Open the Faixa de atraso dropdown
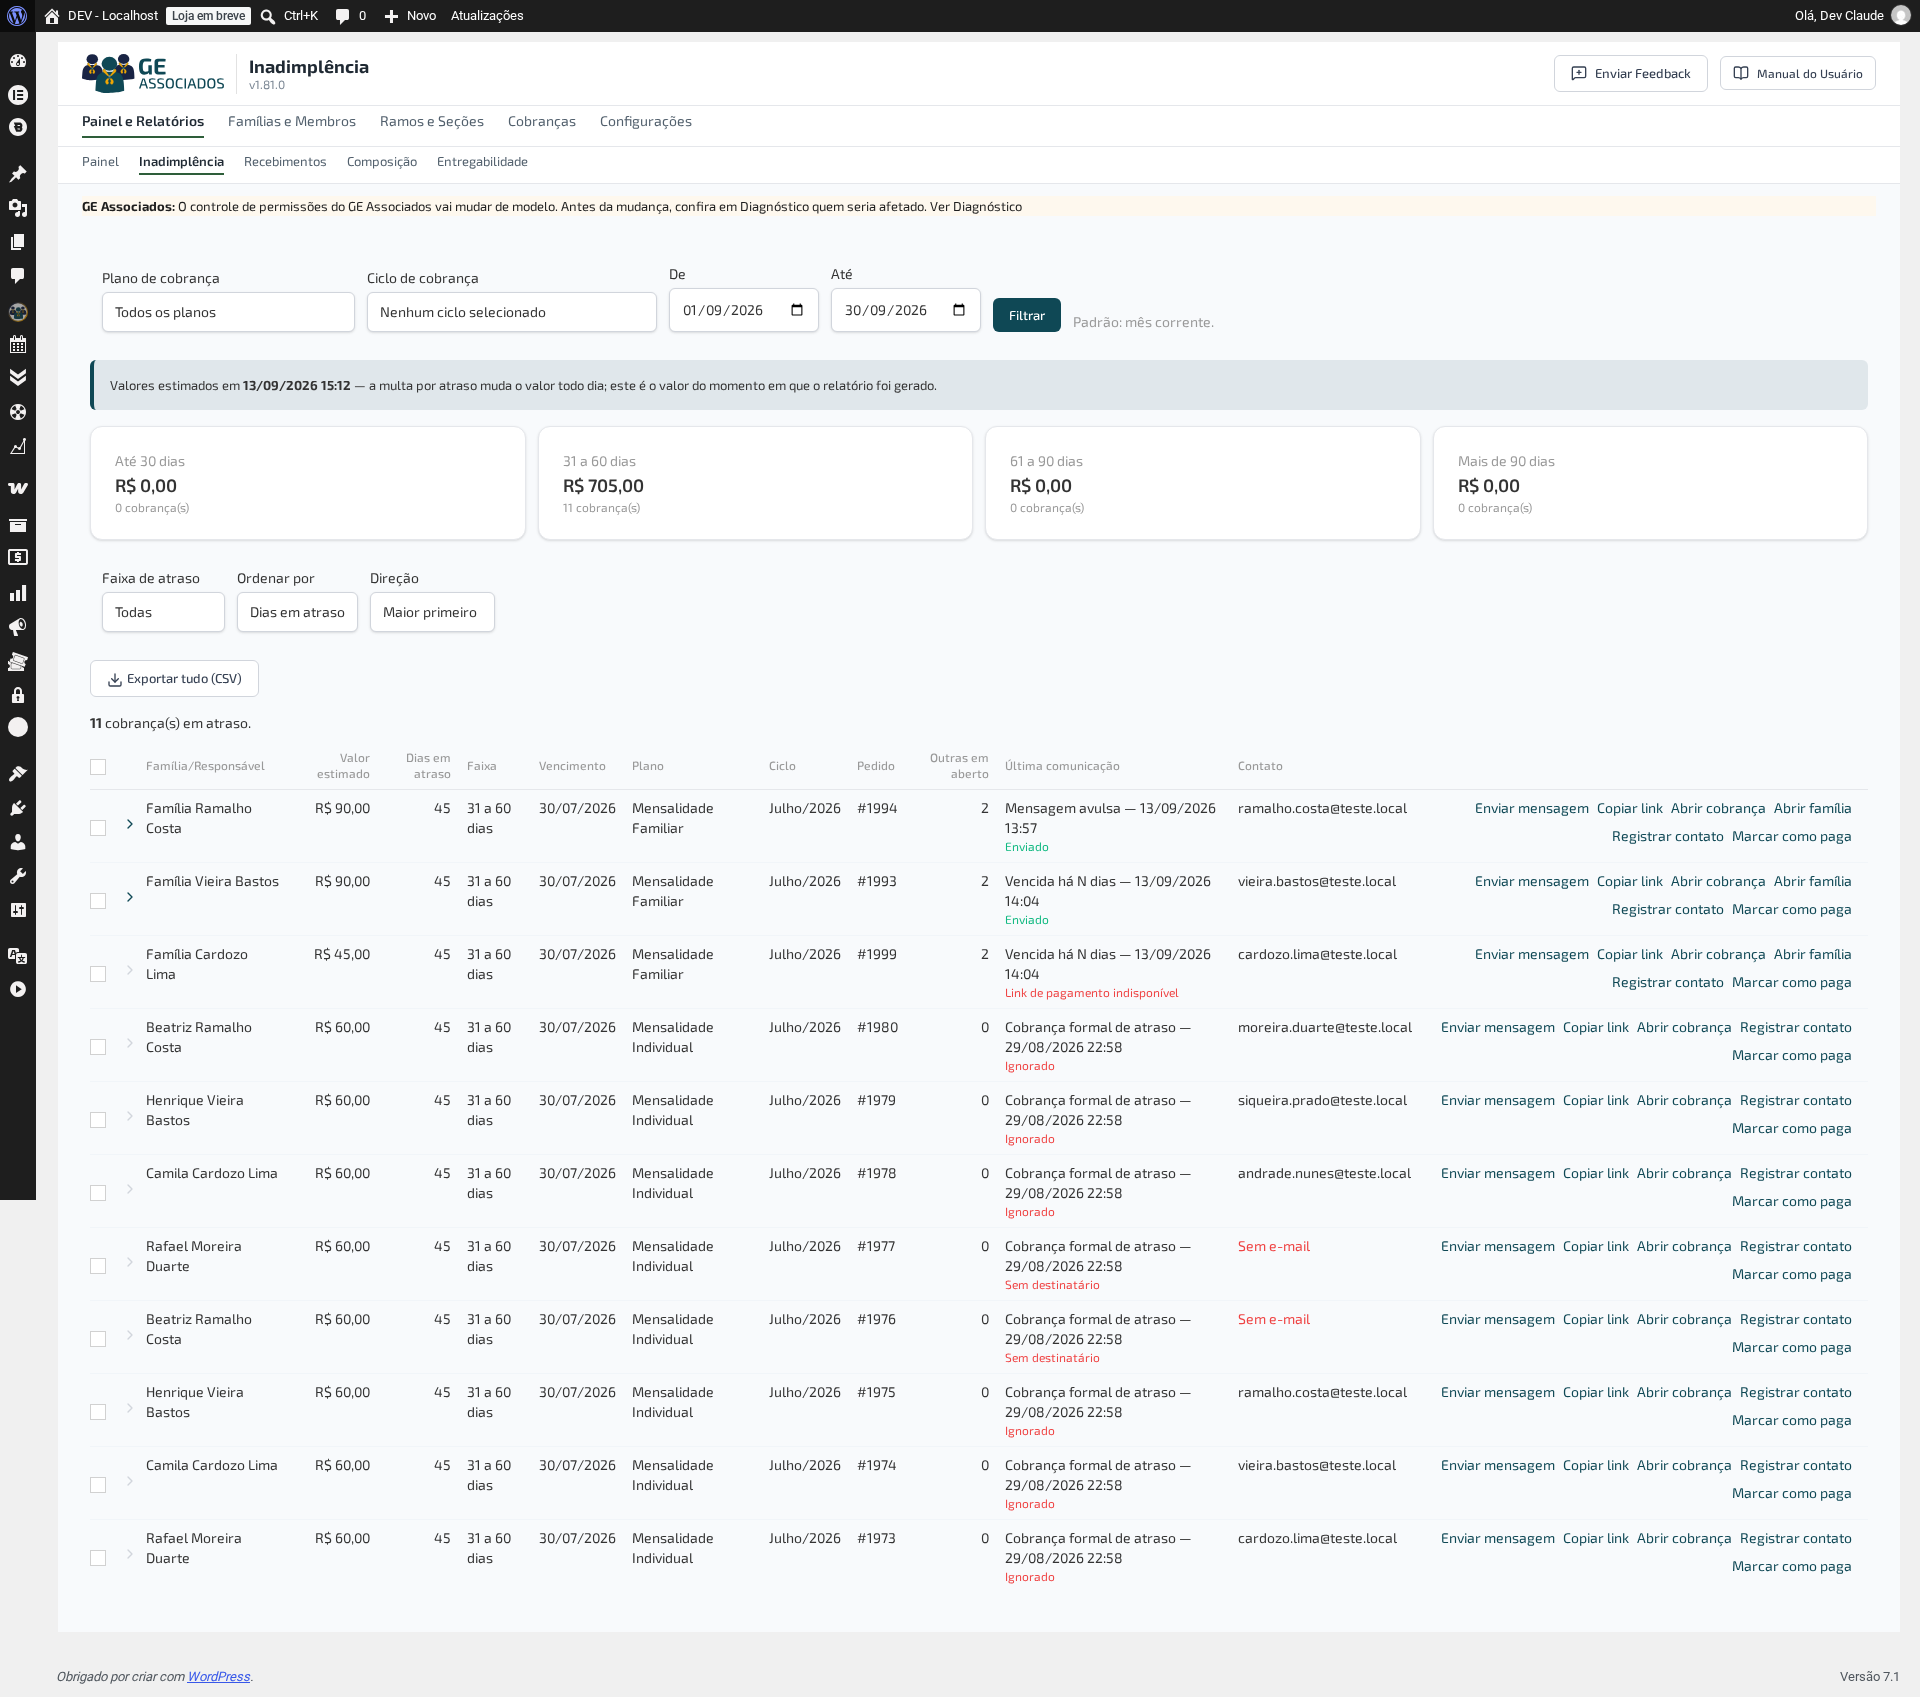The height and width of the screenshot is (1697, 1920). (x=163, y=612)
